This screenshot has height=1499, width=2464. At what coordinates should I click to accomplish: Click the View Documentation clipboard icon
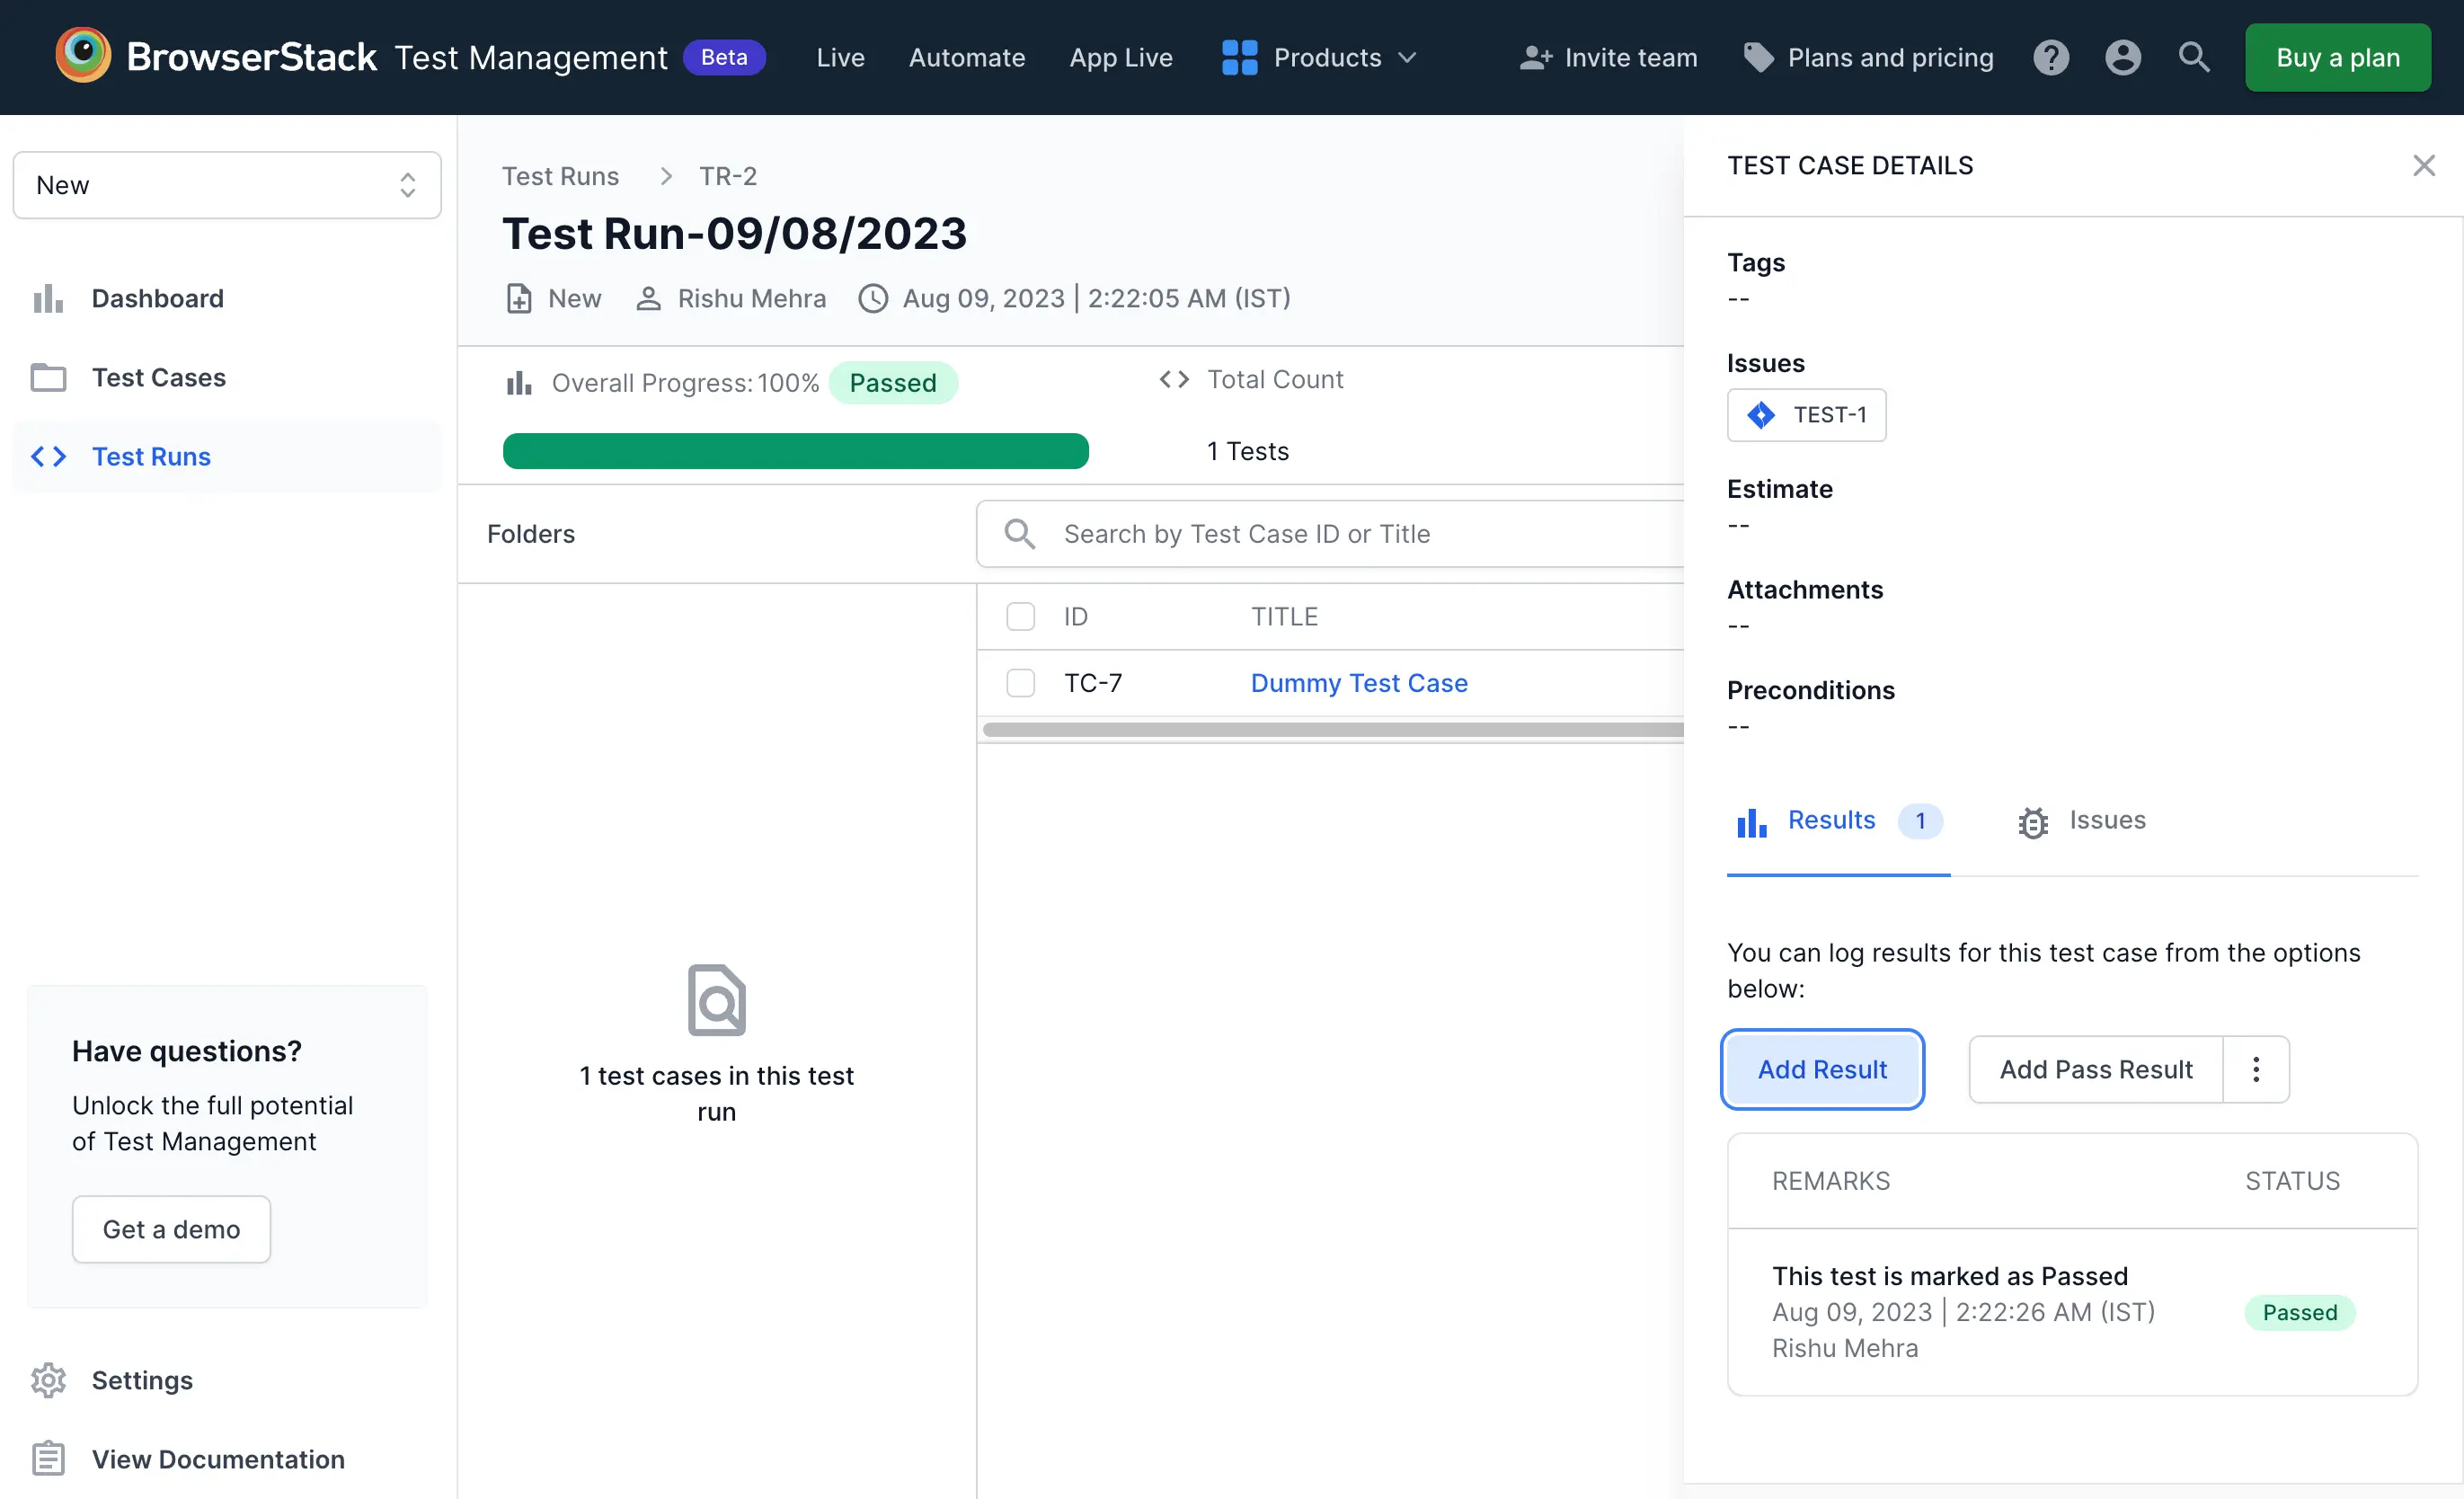[48, 1459]
